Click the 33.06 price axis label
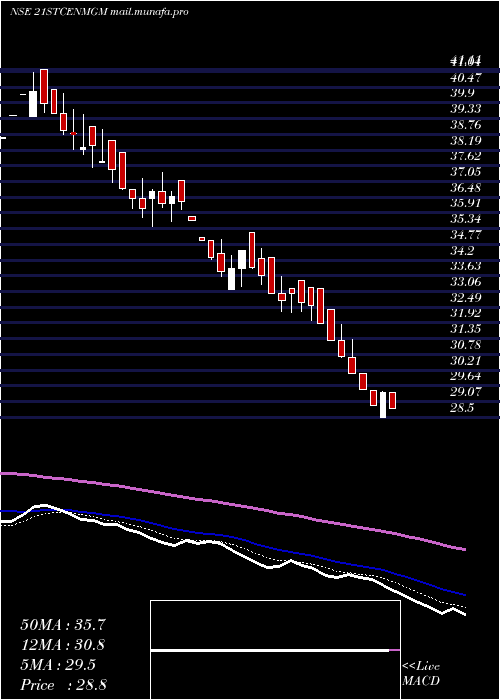 tap(466, 282)
